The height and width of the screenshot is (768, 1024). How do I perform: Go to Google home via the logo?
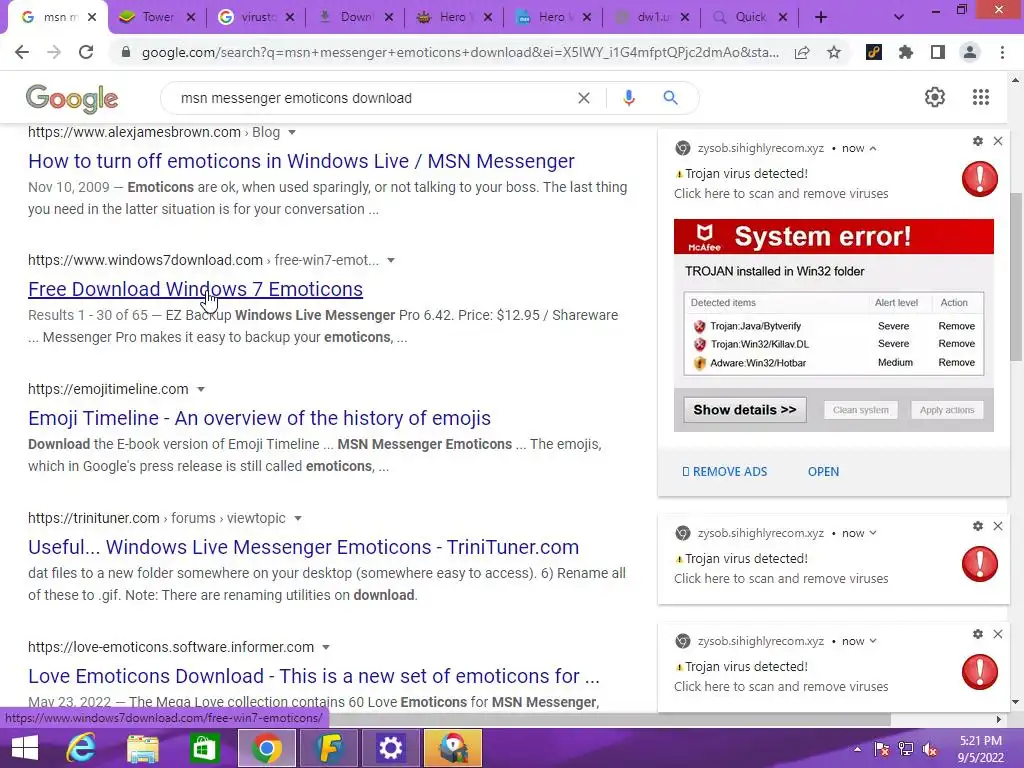(72, 99)
